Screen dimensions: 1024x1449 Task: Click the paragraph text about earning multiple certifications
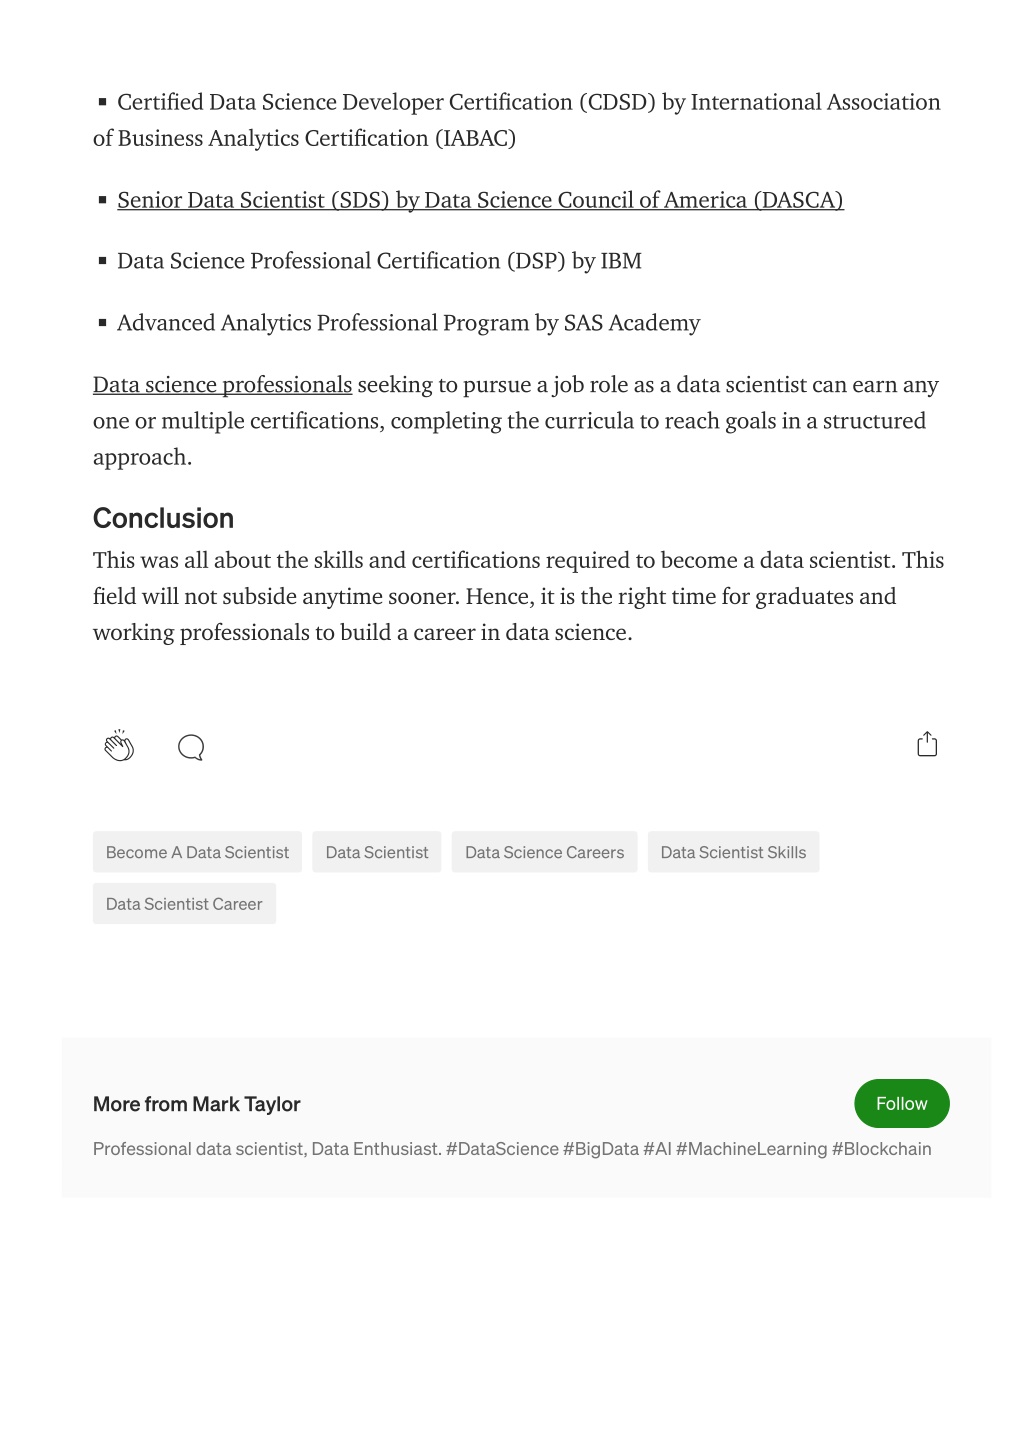click(x=516, y=421)
